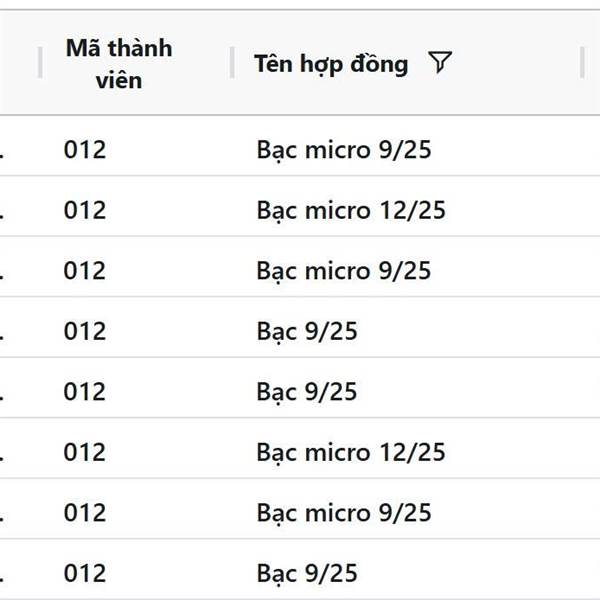Click the Tên hợp đồng header label
The width and height of the screenshot is (600, 600).
tap(331, 64)
